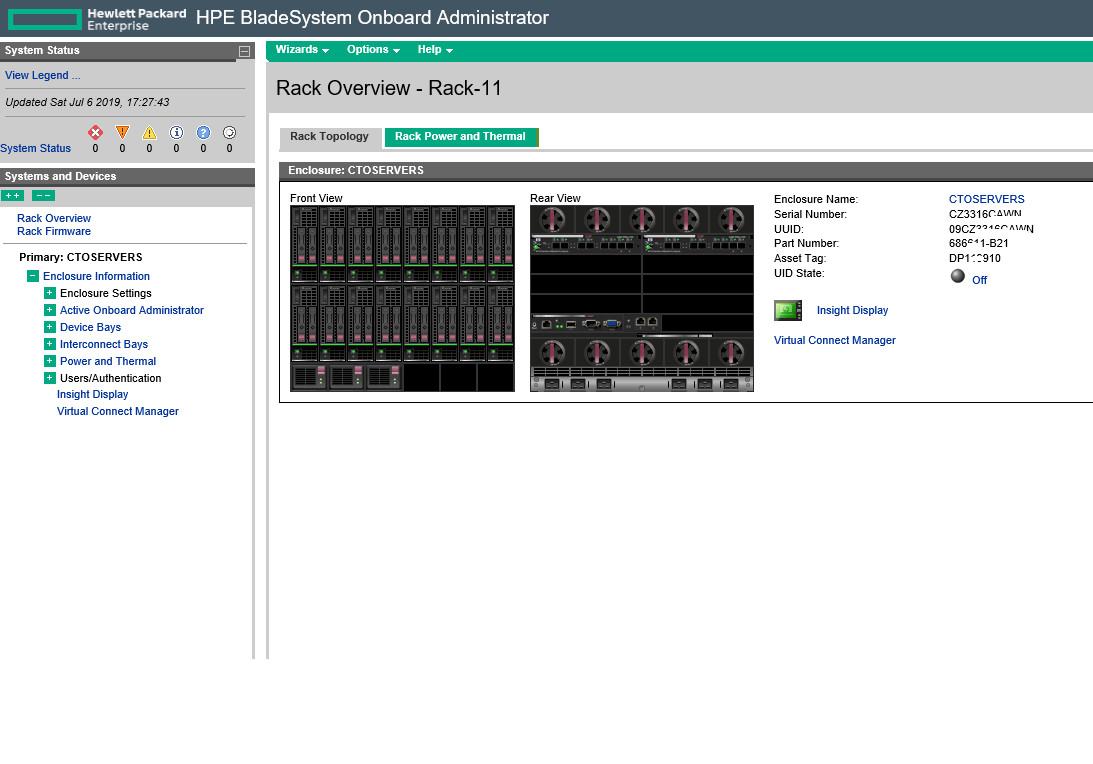Select Enclosure Settings tree item
The width and height of the screenshot is (1093, 764).
[x=105, y=293]
